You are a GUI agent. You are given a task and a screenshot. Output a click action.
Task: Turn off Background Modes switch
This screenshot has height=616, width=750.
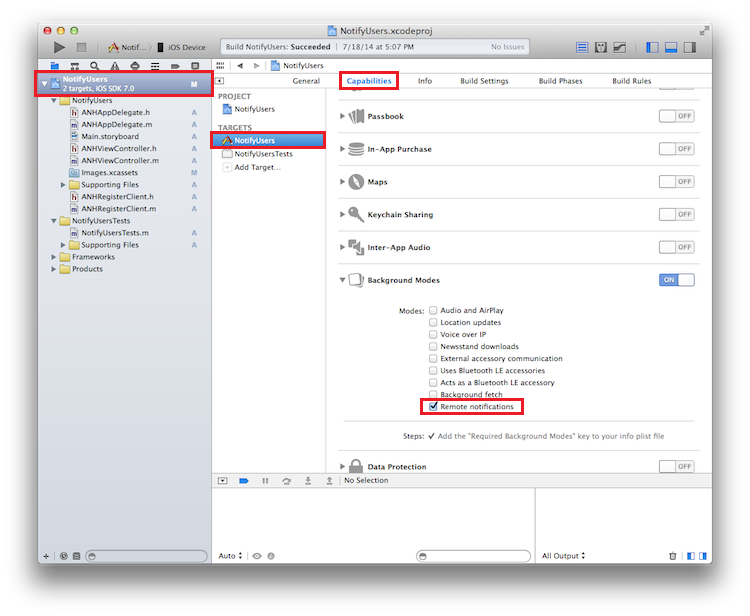(x=676, y=280)
